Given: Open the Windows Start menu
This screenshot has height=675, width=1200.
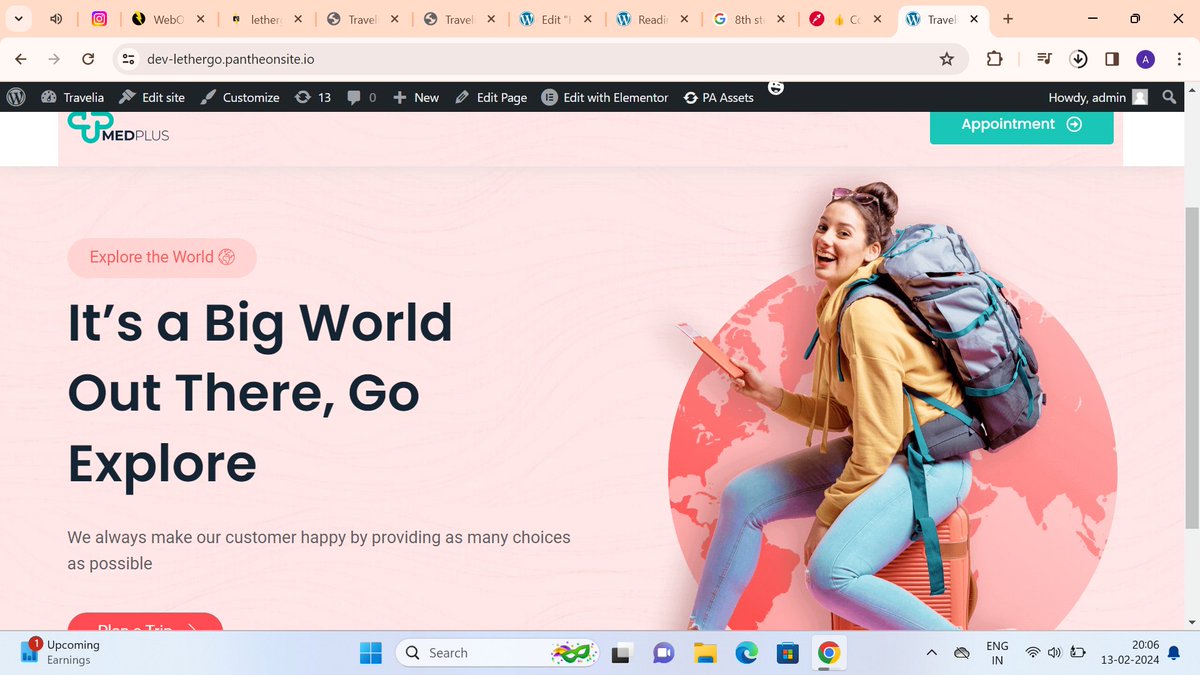Looking at the screenshot, I should [371, 653].
